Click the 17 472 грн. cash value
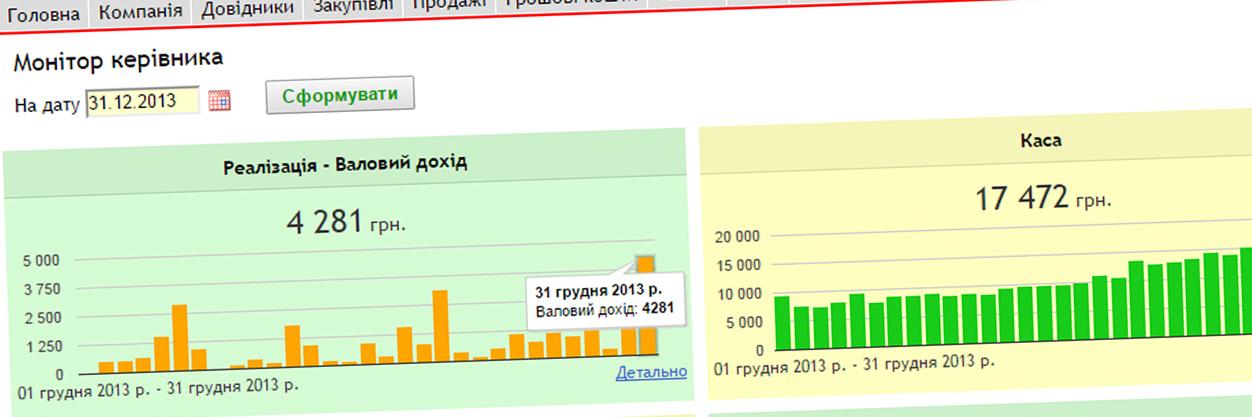Viewport: 1252px width, 417px height. click(x=1042, y=199)
